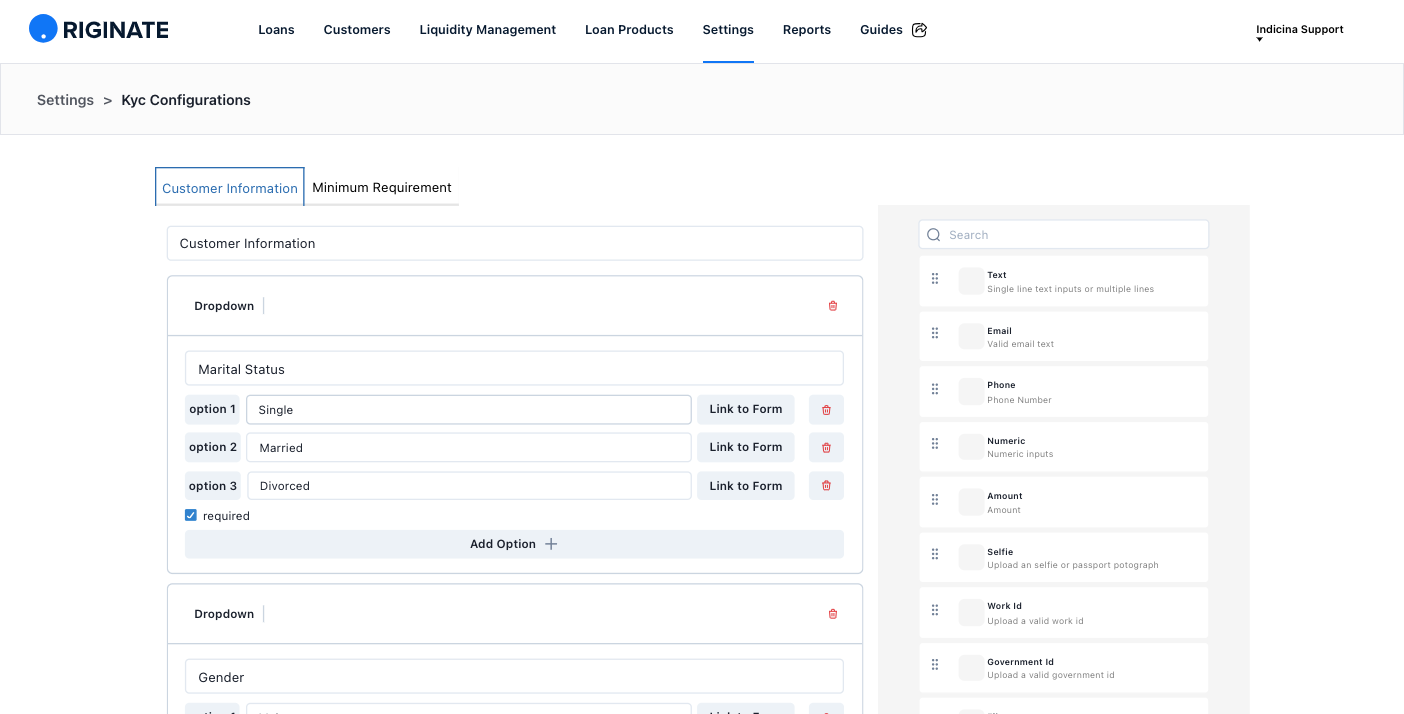This screenshot has width=1404, height=714.
Task: Click the Phone field type icon
Action: pos(971,391)
